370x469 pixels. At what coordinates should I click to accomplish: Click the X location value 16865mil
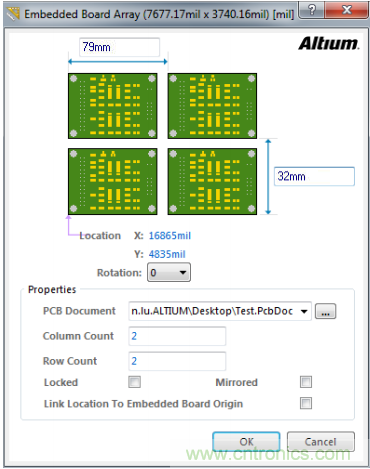point(170,236)
